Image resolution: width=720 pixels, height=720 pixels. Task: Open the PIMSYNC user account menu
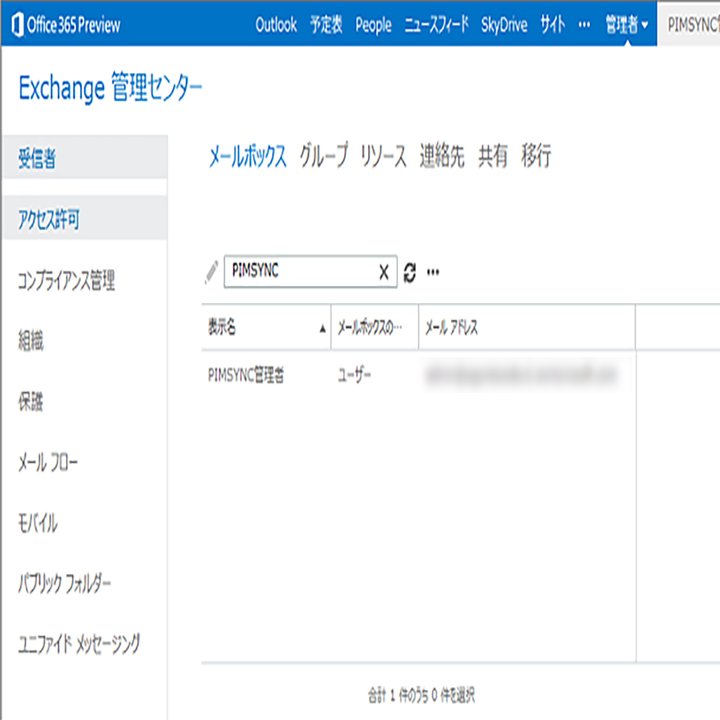point(692,24)
